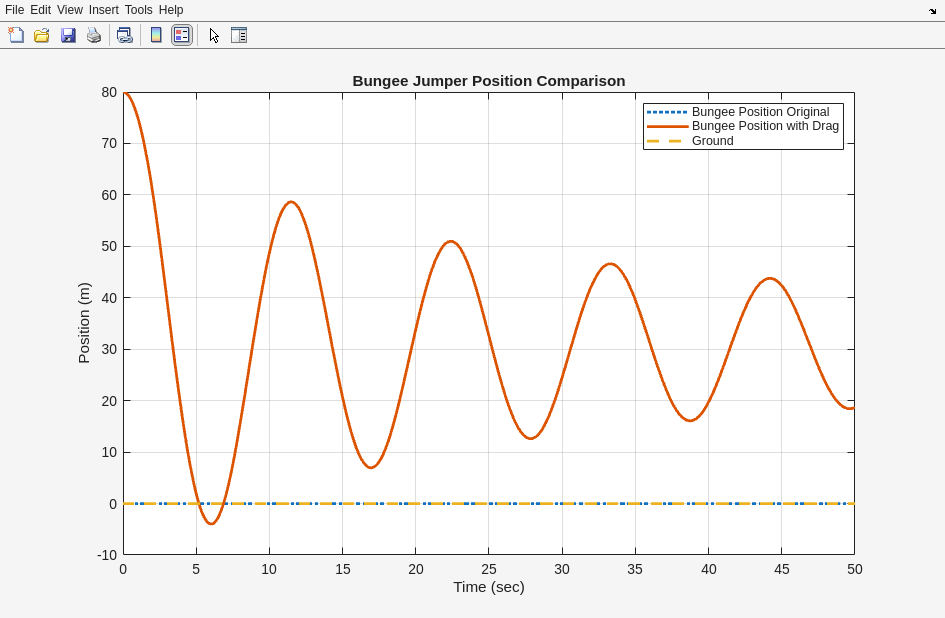Click the Link Plot toolbar icon

click(x=124, y=35)
